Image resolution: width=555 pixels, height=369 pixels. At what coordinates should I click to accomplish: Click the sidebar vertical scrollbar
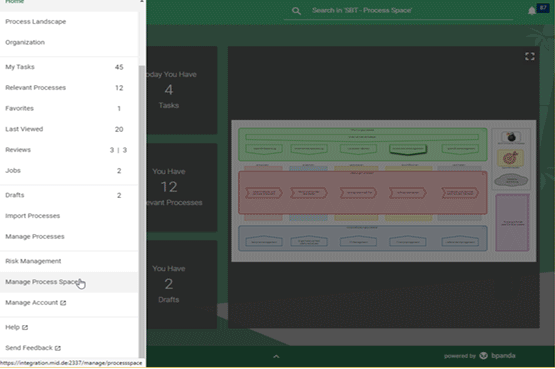142,212
